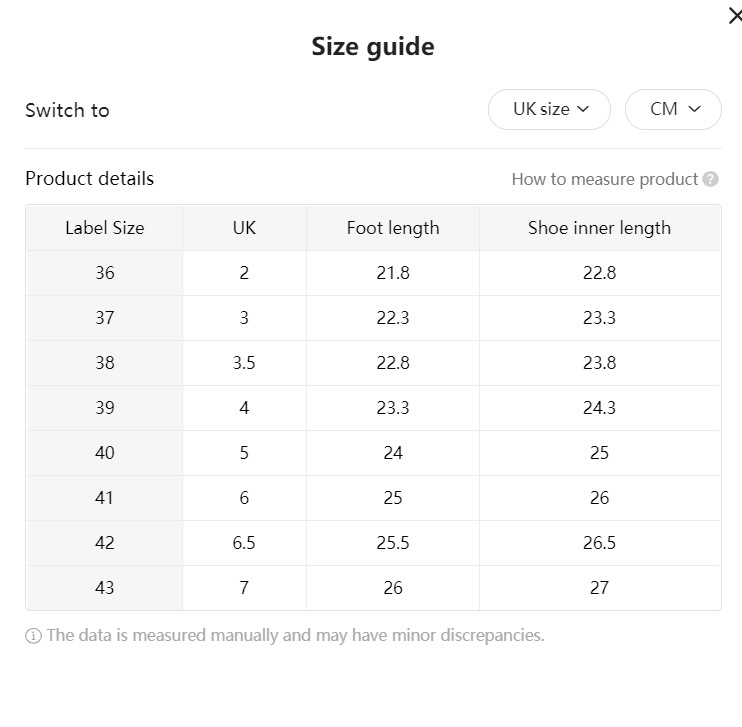Image resolution: width=742 pixels, height=727 pixels.
Task: Select label size 38 cell
Action: coord(104,363)
